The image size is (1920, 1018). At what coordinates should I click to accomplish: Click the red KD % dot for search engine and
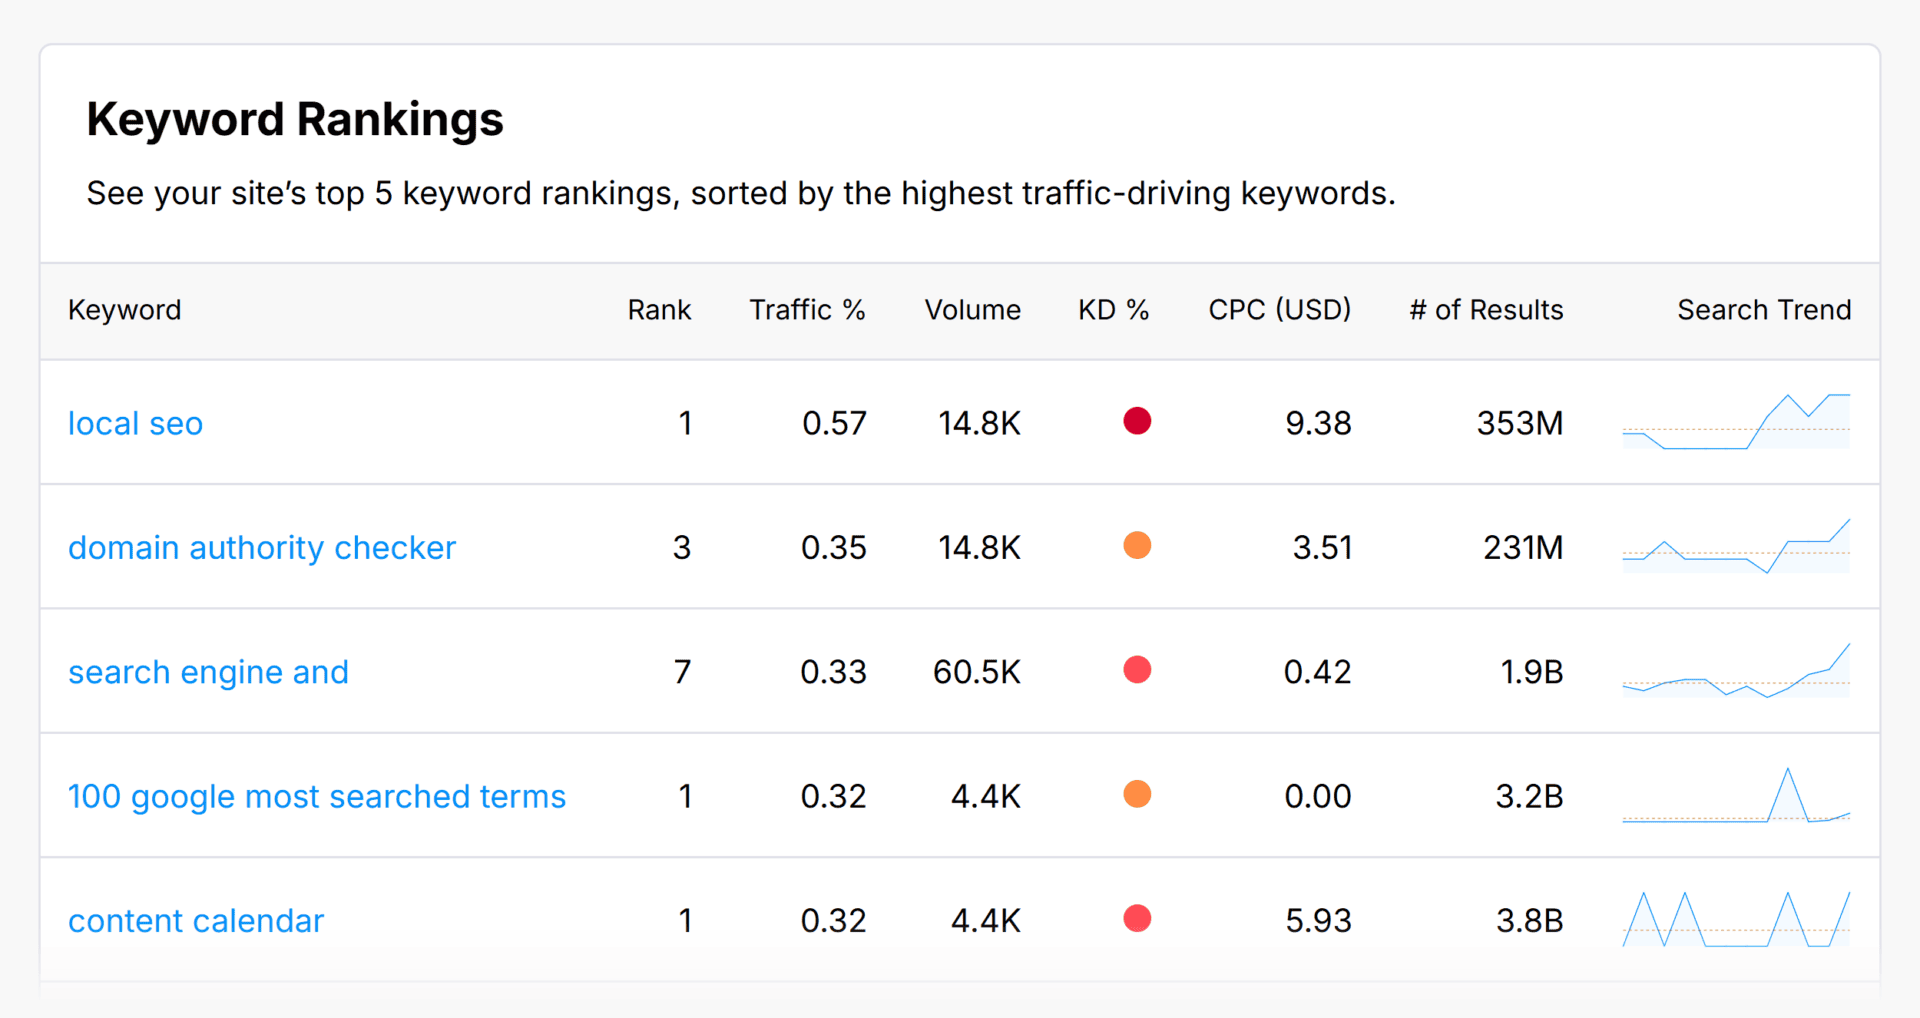click(x=1137, y=670)
